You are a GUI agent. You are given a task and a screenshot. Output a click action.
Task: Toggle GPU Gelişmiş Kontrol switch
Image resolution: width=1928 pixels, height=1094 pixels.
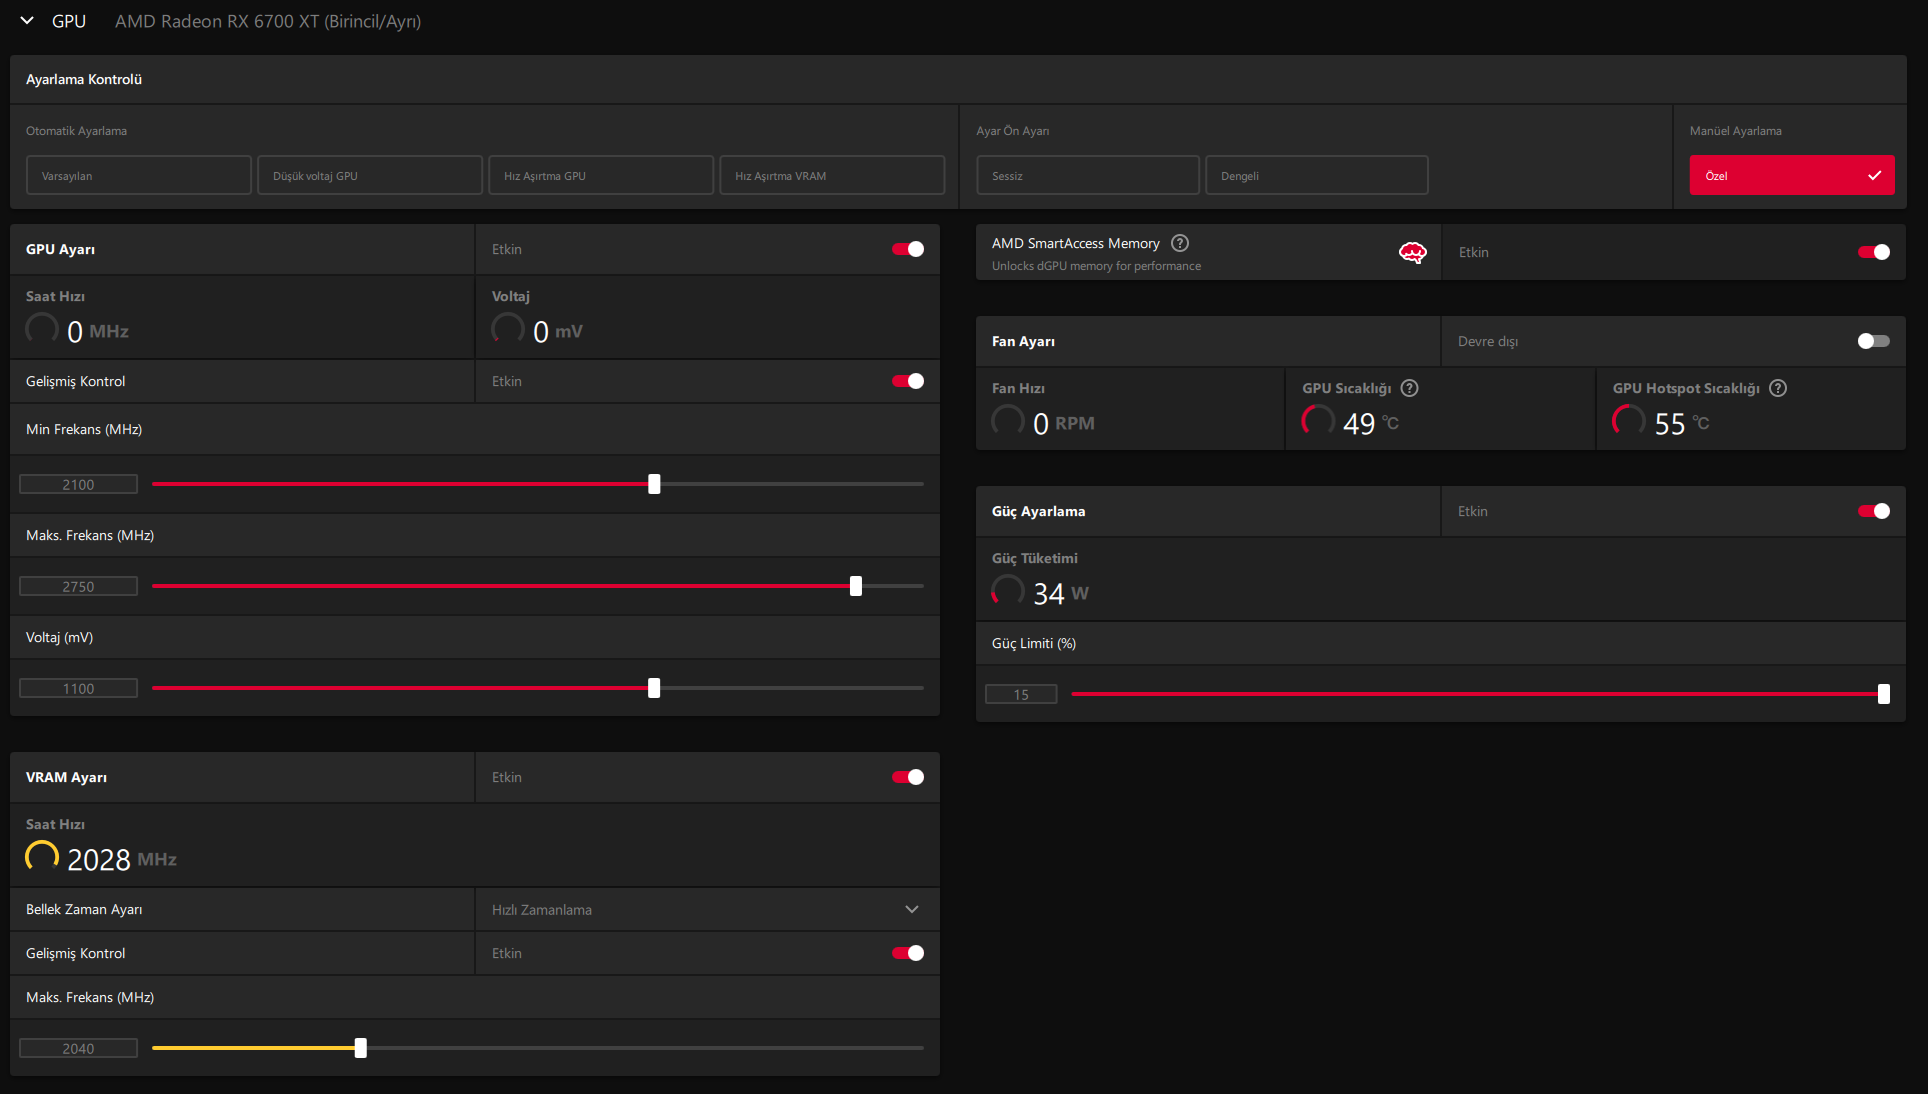(908, 381)
